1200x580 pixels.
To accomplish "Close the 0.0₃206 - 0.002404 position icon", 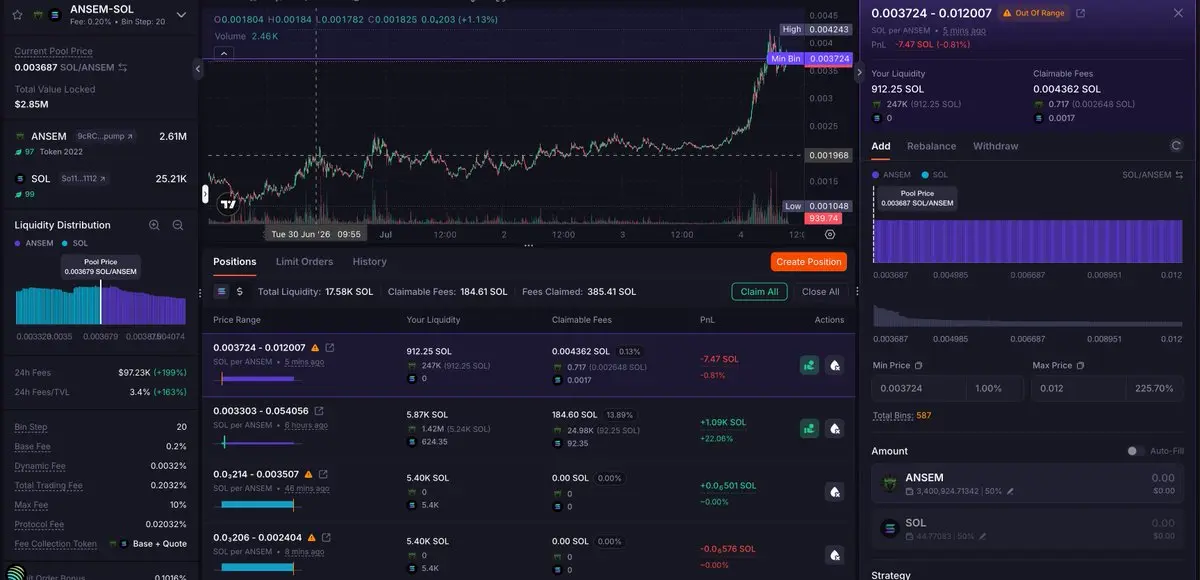I will (835, 555).
